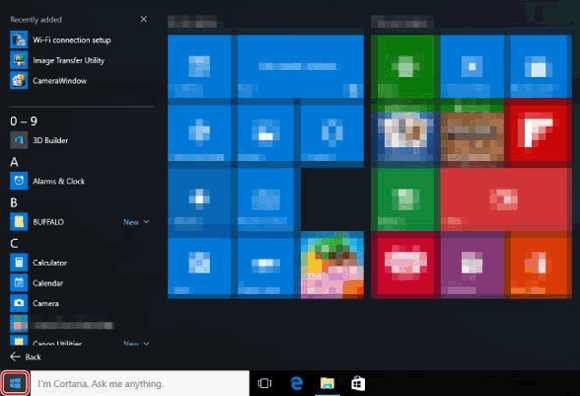Image resolution: width=580 pixels, height=396 pixels.
Task: Jump to the letter C index header
Action: point(14,243)
